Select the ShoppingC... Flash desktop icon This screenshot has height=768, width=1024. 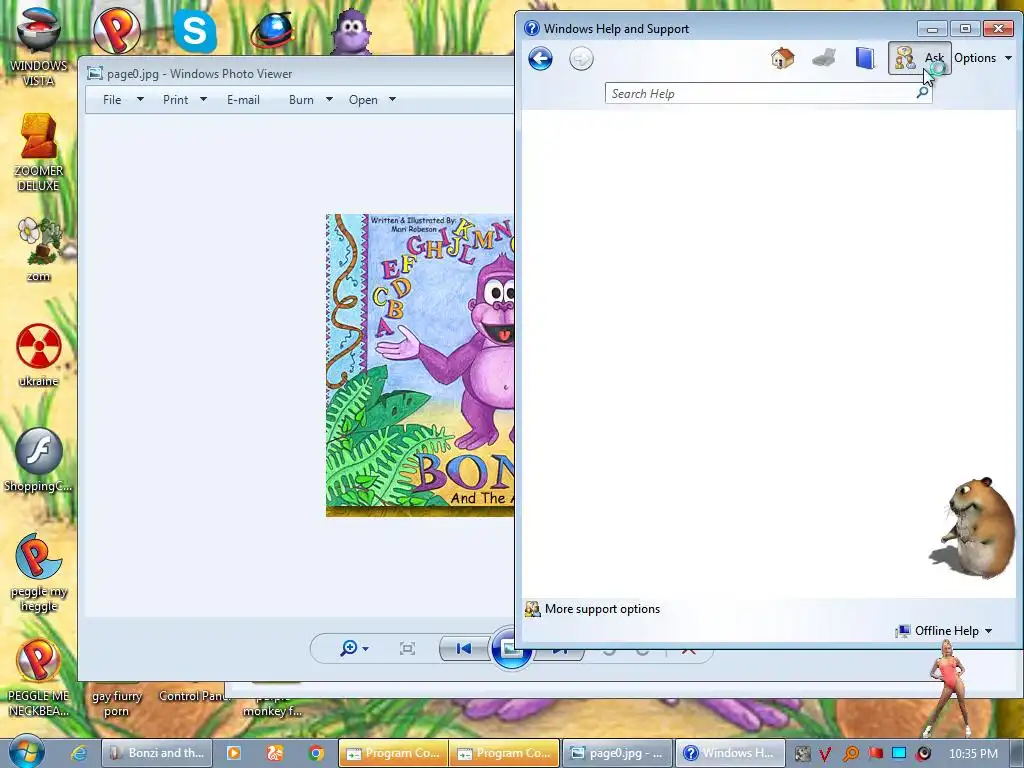coord(38,460)
